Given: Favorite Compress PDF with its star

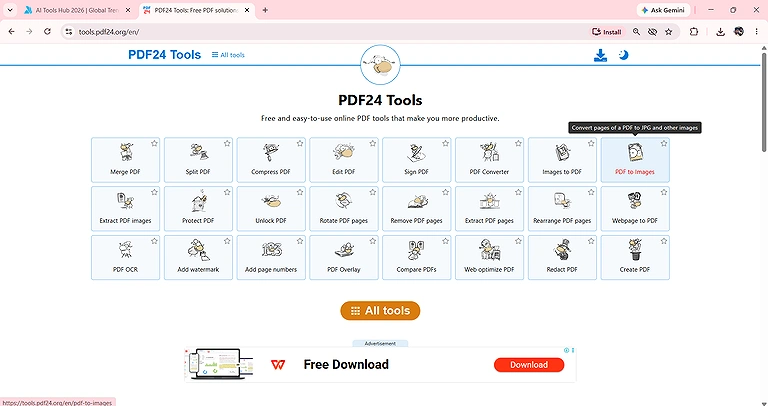Looking at the screenshot, I should (x=300, y=143).
